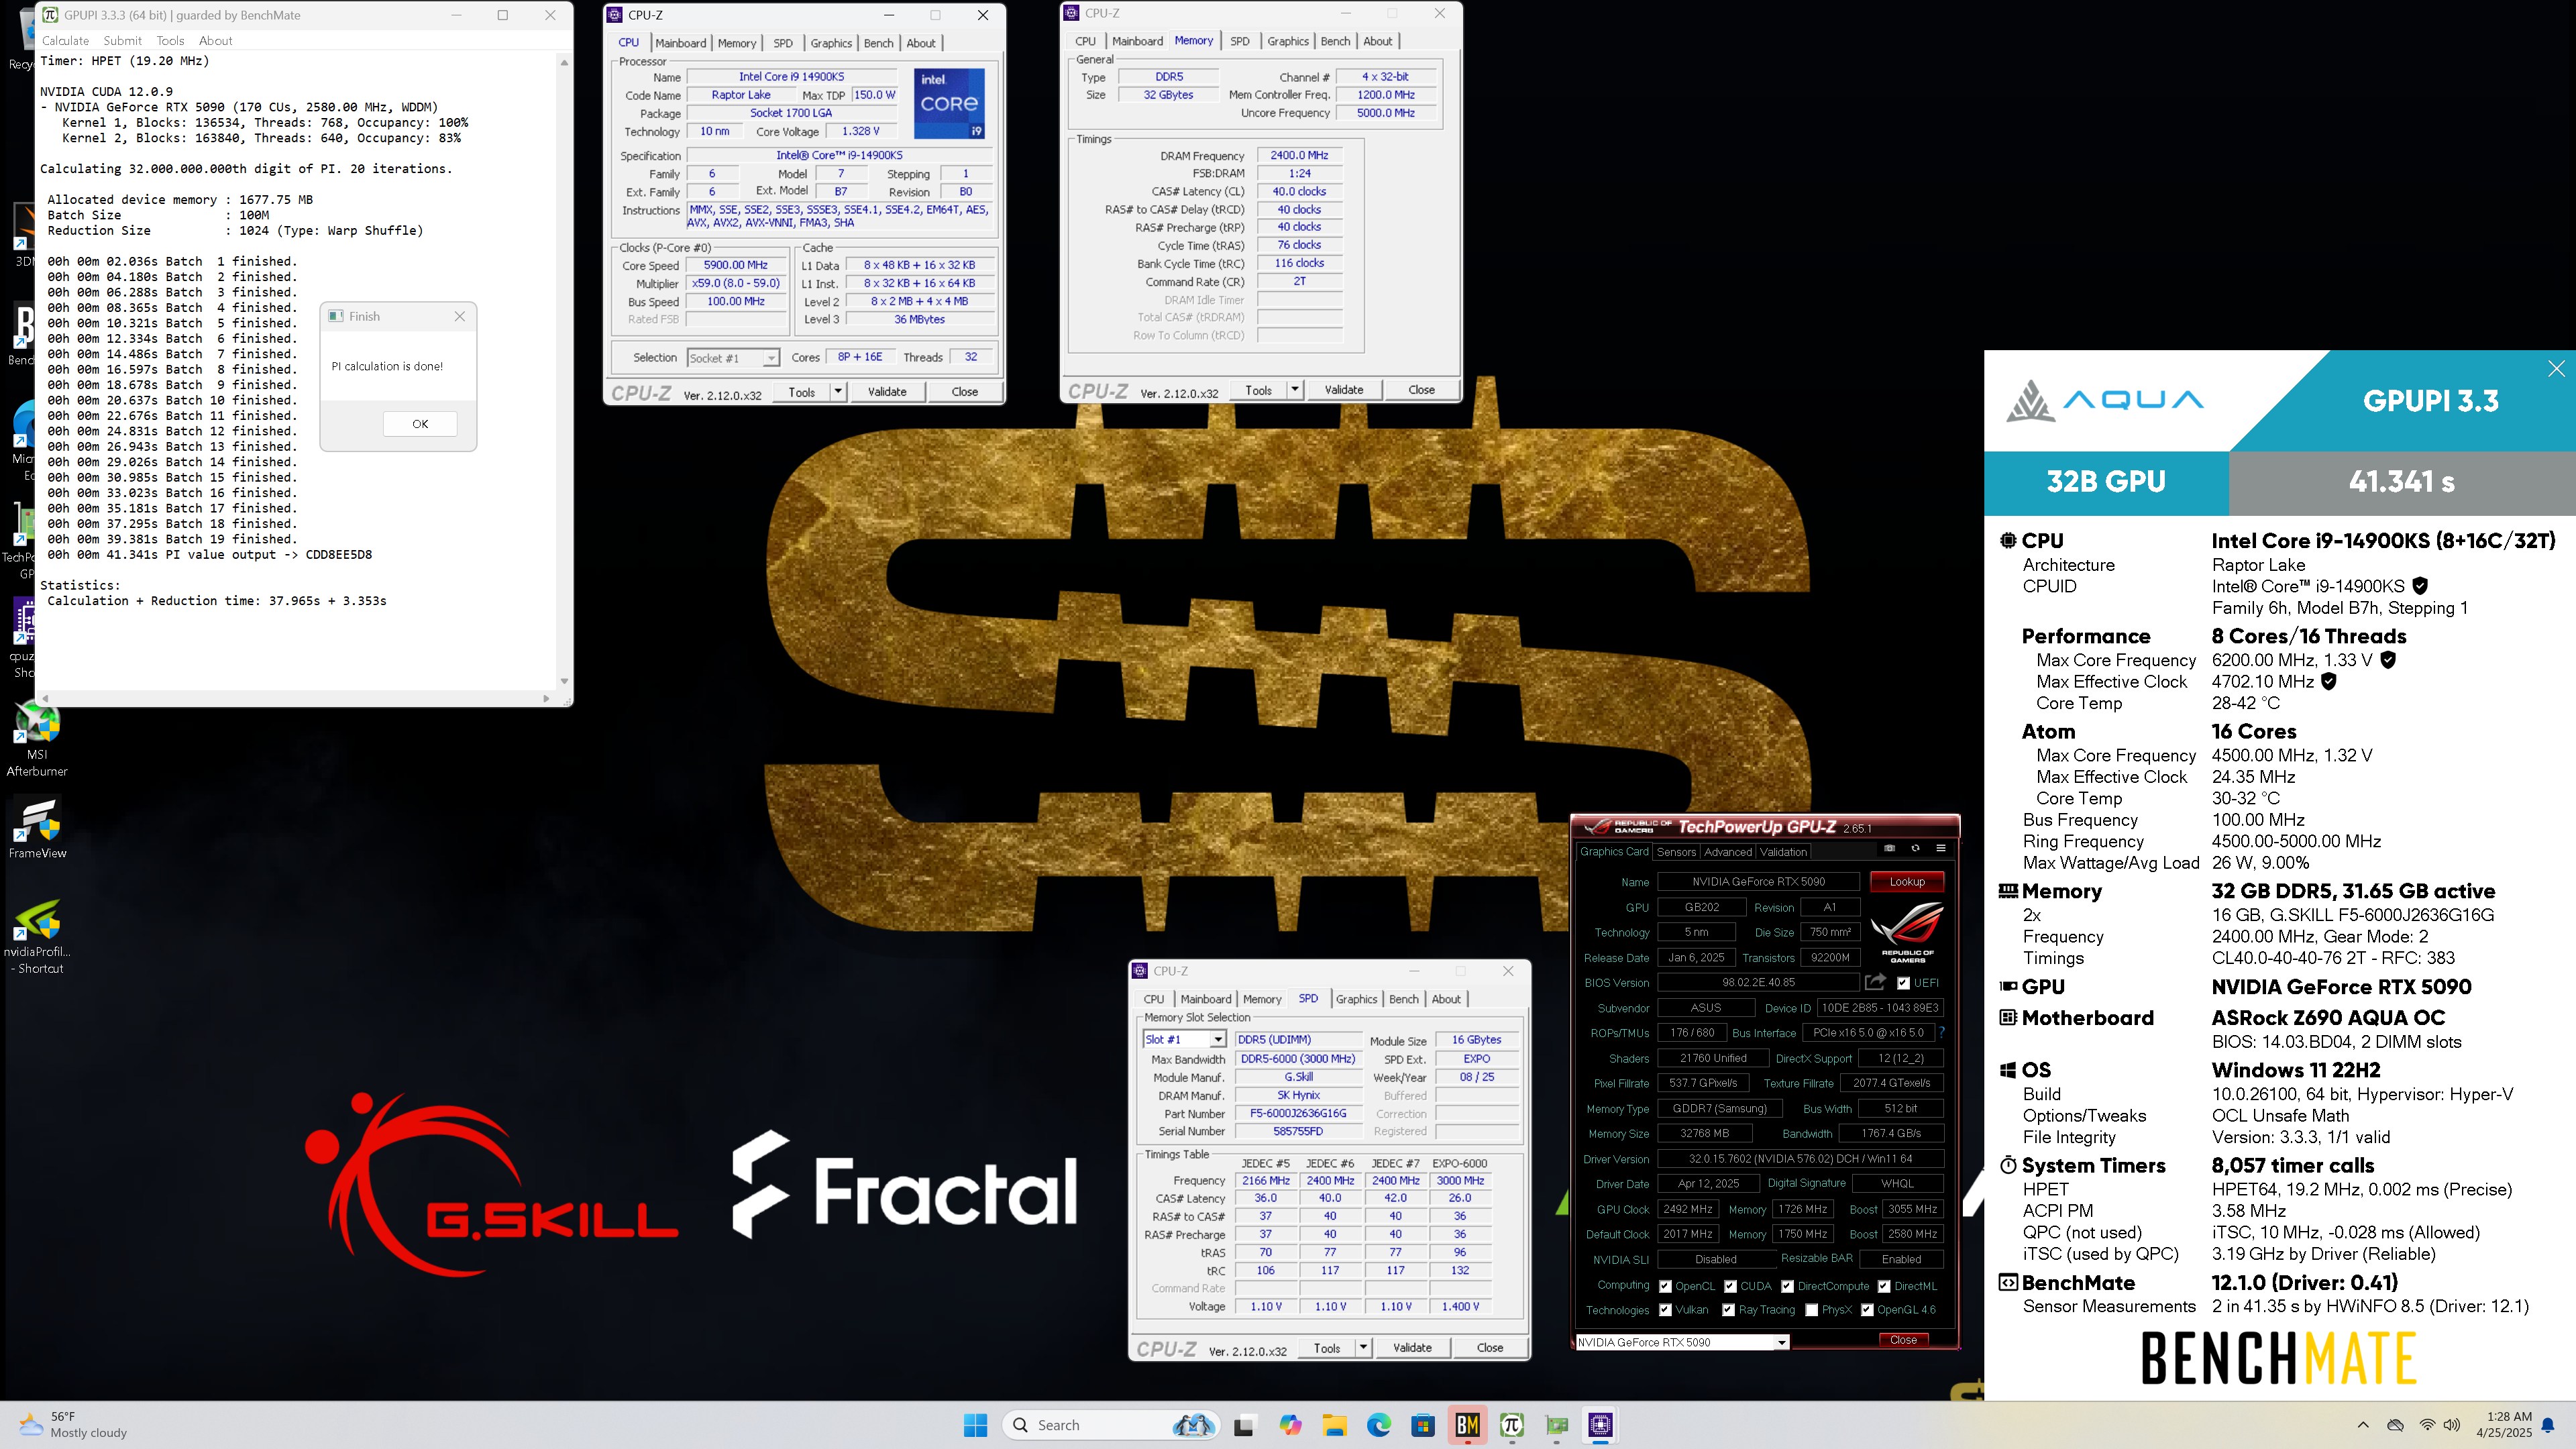Open FrameView desktop shortcut

pos(37,829)
